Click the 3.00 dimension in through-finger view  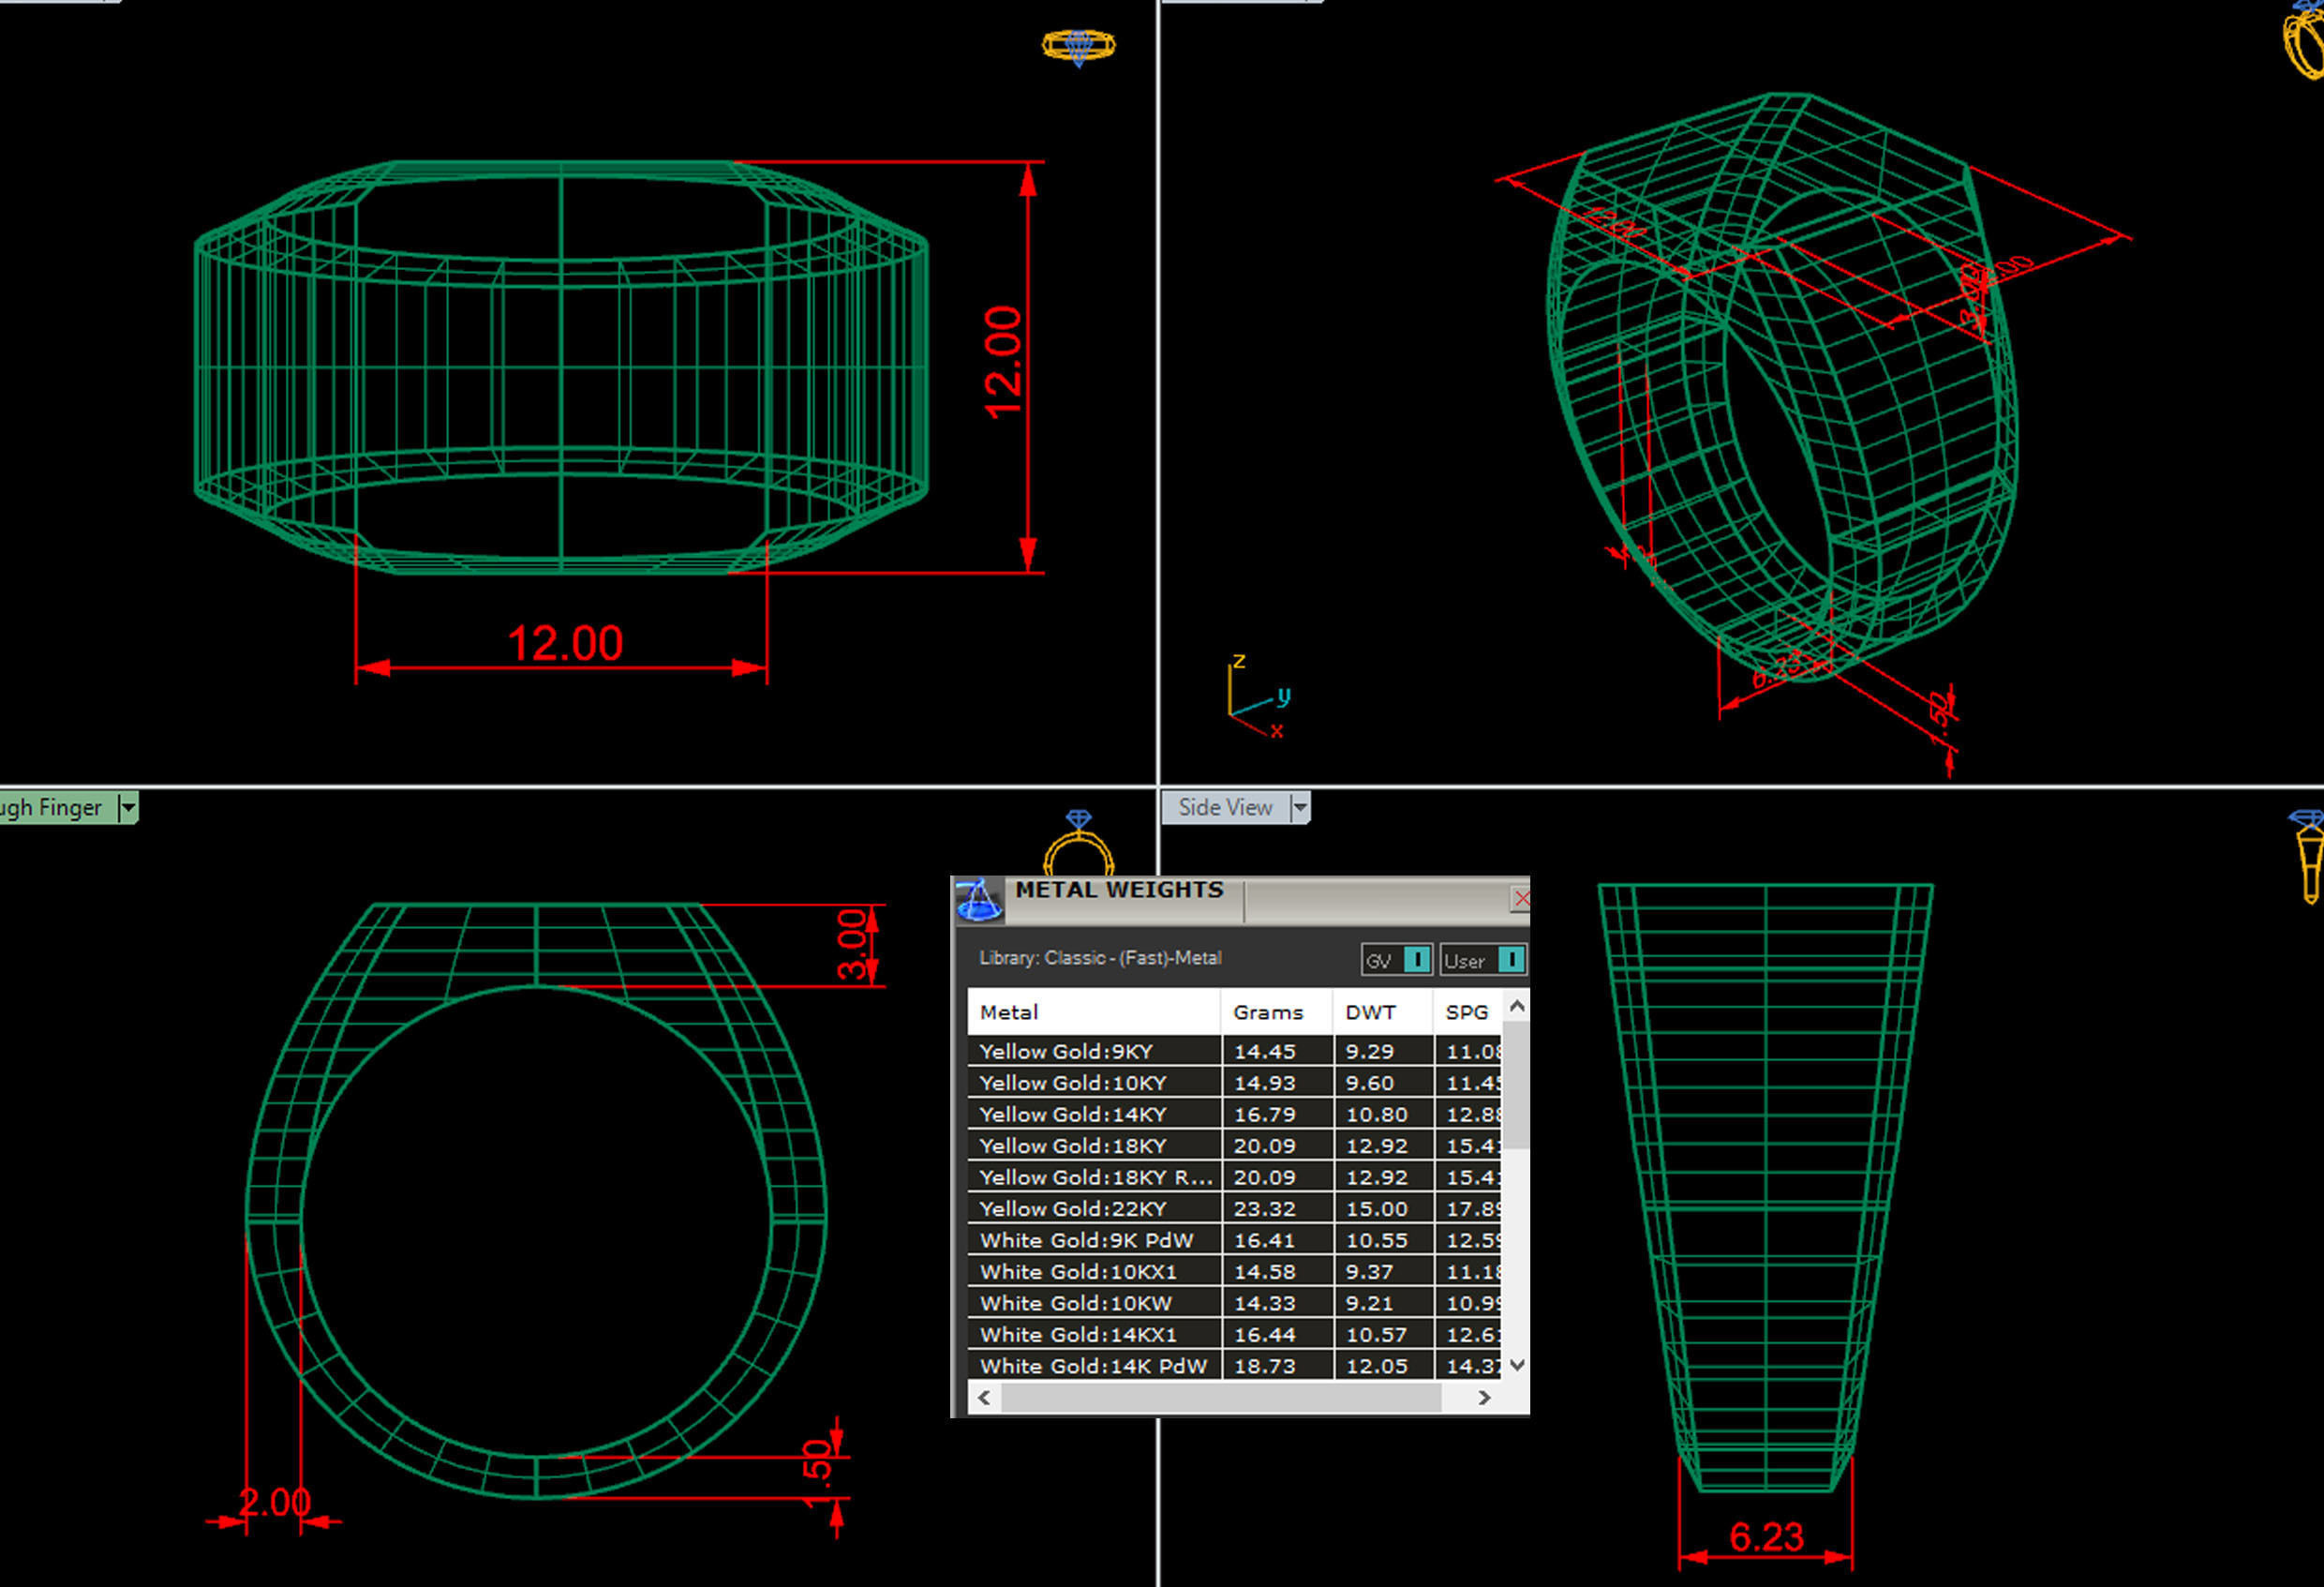pos(850,945)
